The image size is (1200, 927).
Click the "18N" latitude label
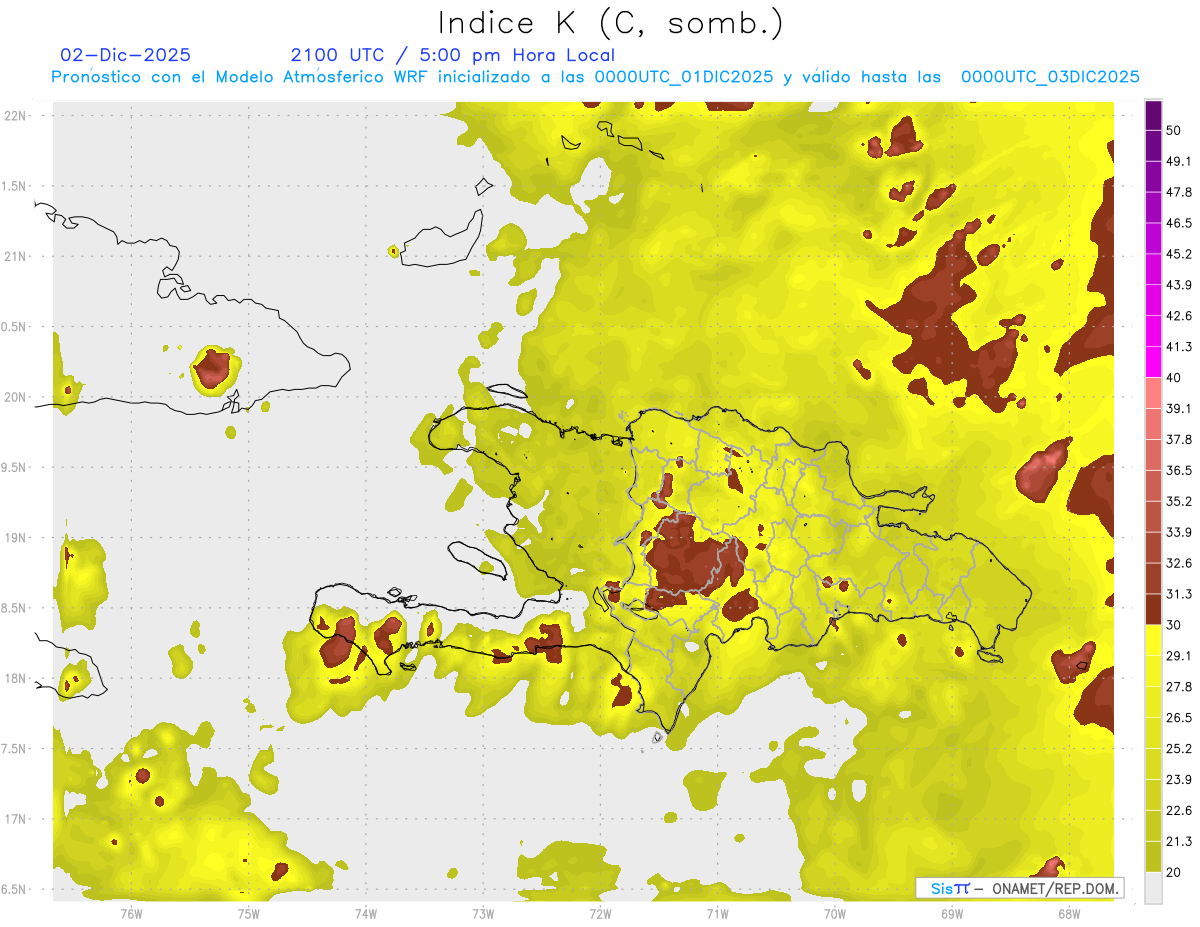pyautogui.click(x=16, y=678)
